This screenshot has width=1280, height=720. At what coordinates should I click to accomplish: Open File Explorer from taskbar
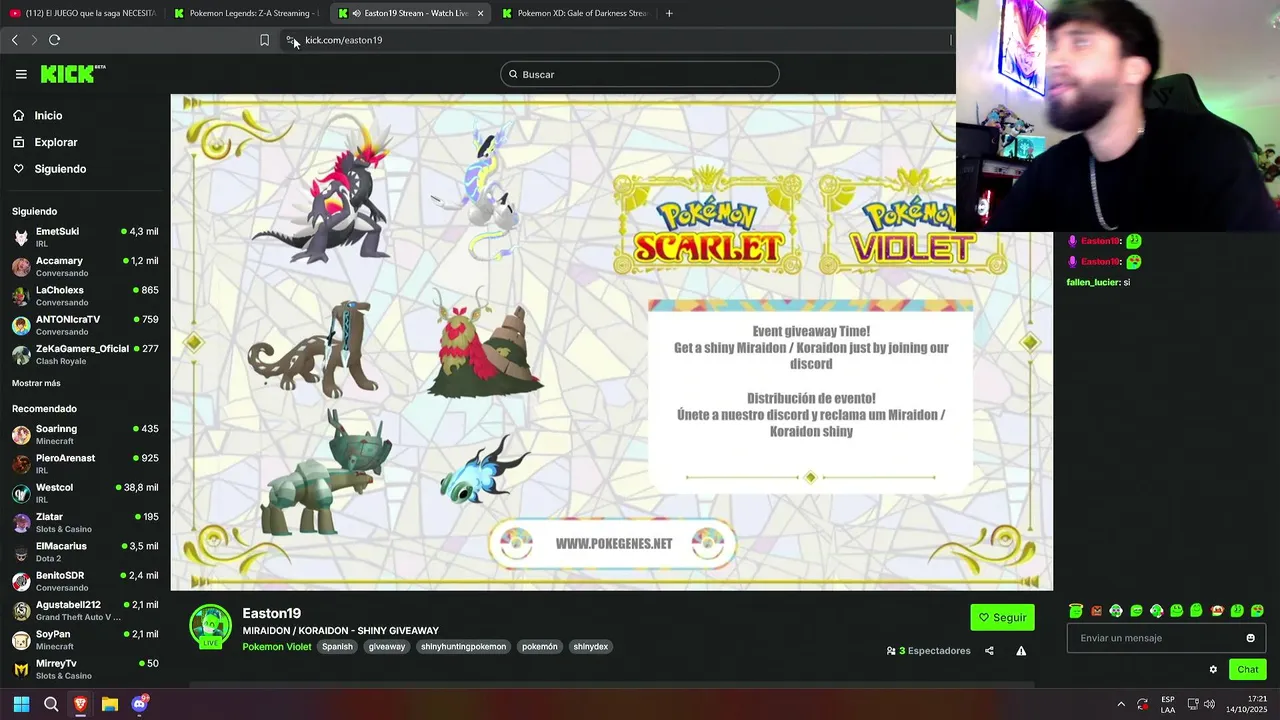coord(110,704)
